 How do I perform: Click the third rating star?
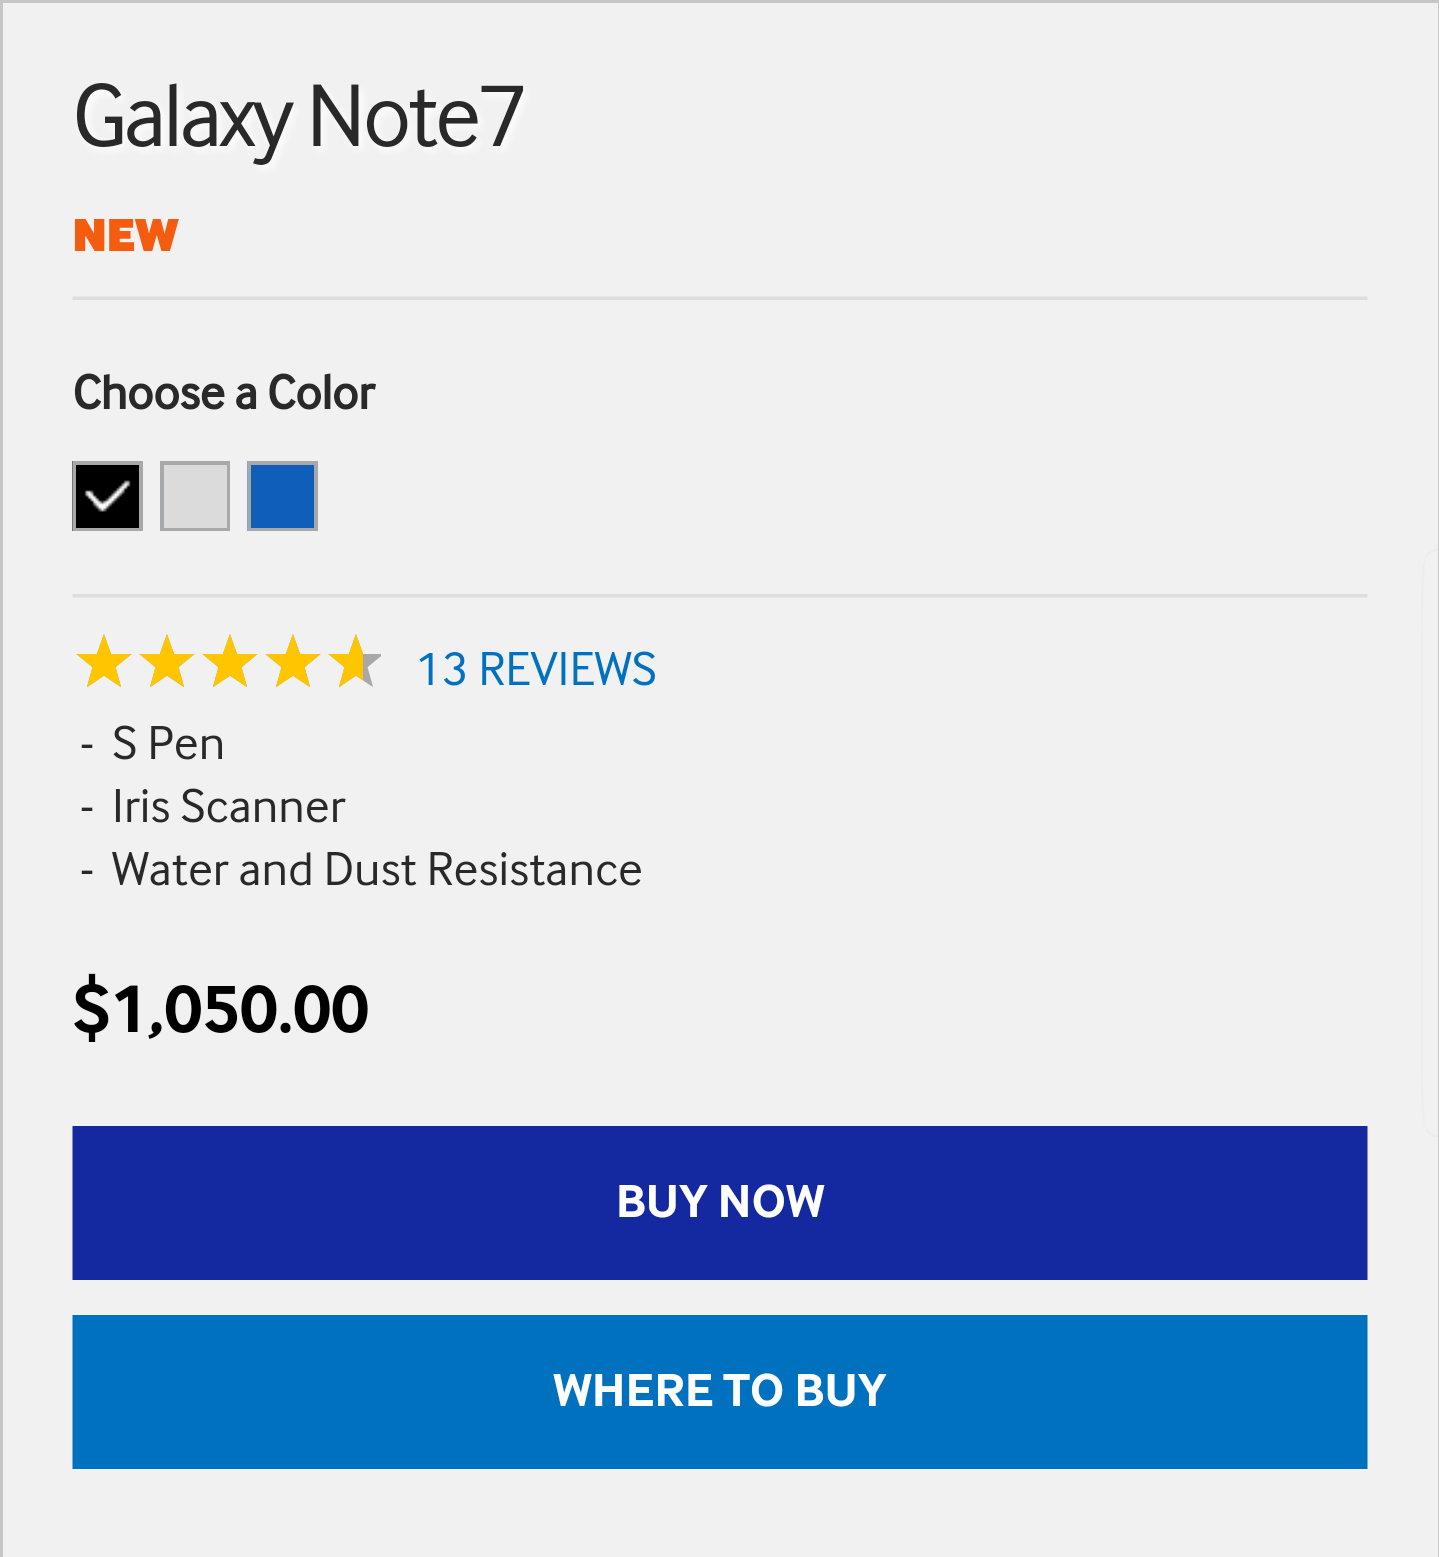click(x=230, y=663)
